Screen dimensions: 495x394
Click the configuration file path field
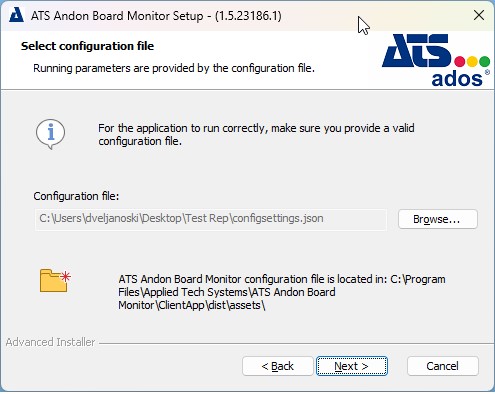coord(211,219)
